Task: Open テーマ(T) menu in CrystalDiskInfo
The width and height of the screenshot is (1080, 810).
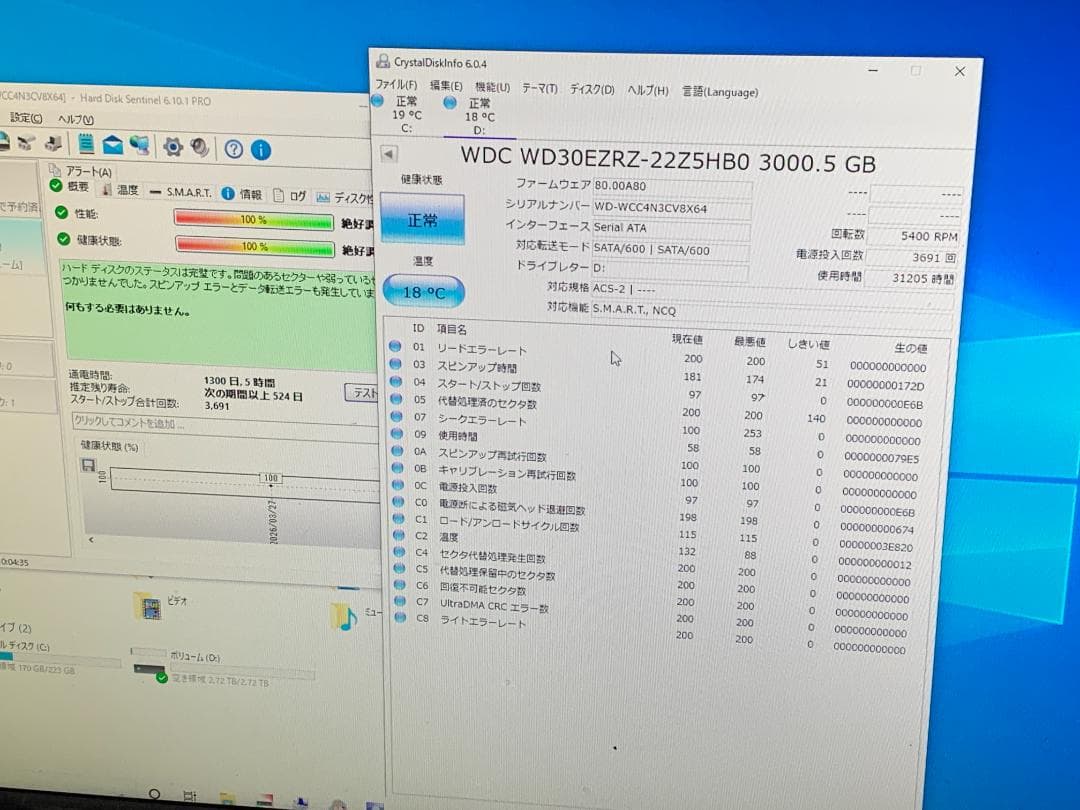Action: point(539,88)
